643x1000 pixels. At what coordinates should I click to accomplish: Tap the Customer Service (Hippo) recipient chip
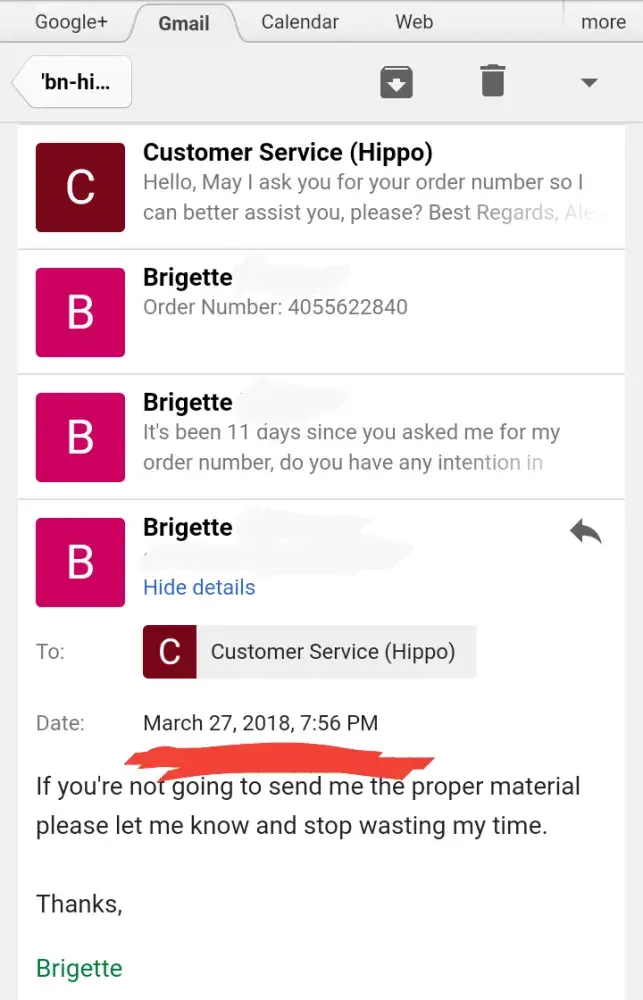point(332,652)
